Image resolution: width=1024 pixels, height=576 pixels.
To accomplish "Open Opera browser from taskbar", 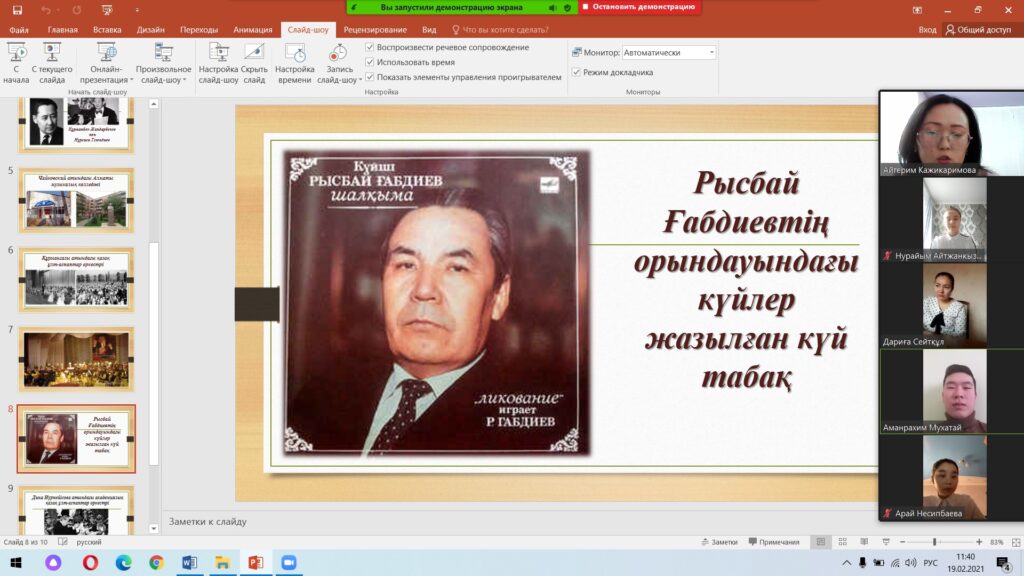I will [90, 562].
